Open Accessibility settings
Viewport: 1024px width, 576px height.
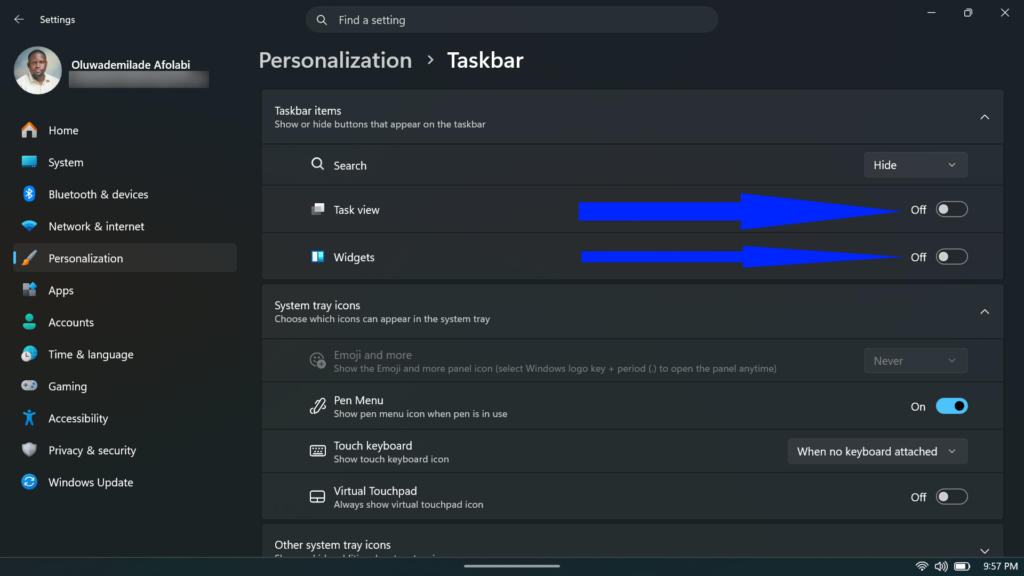tap(125, 418)
